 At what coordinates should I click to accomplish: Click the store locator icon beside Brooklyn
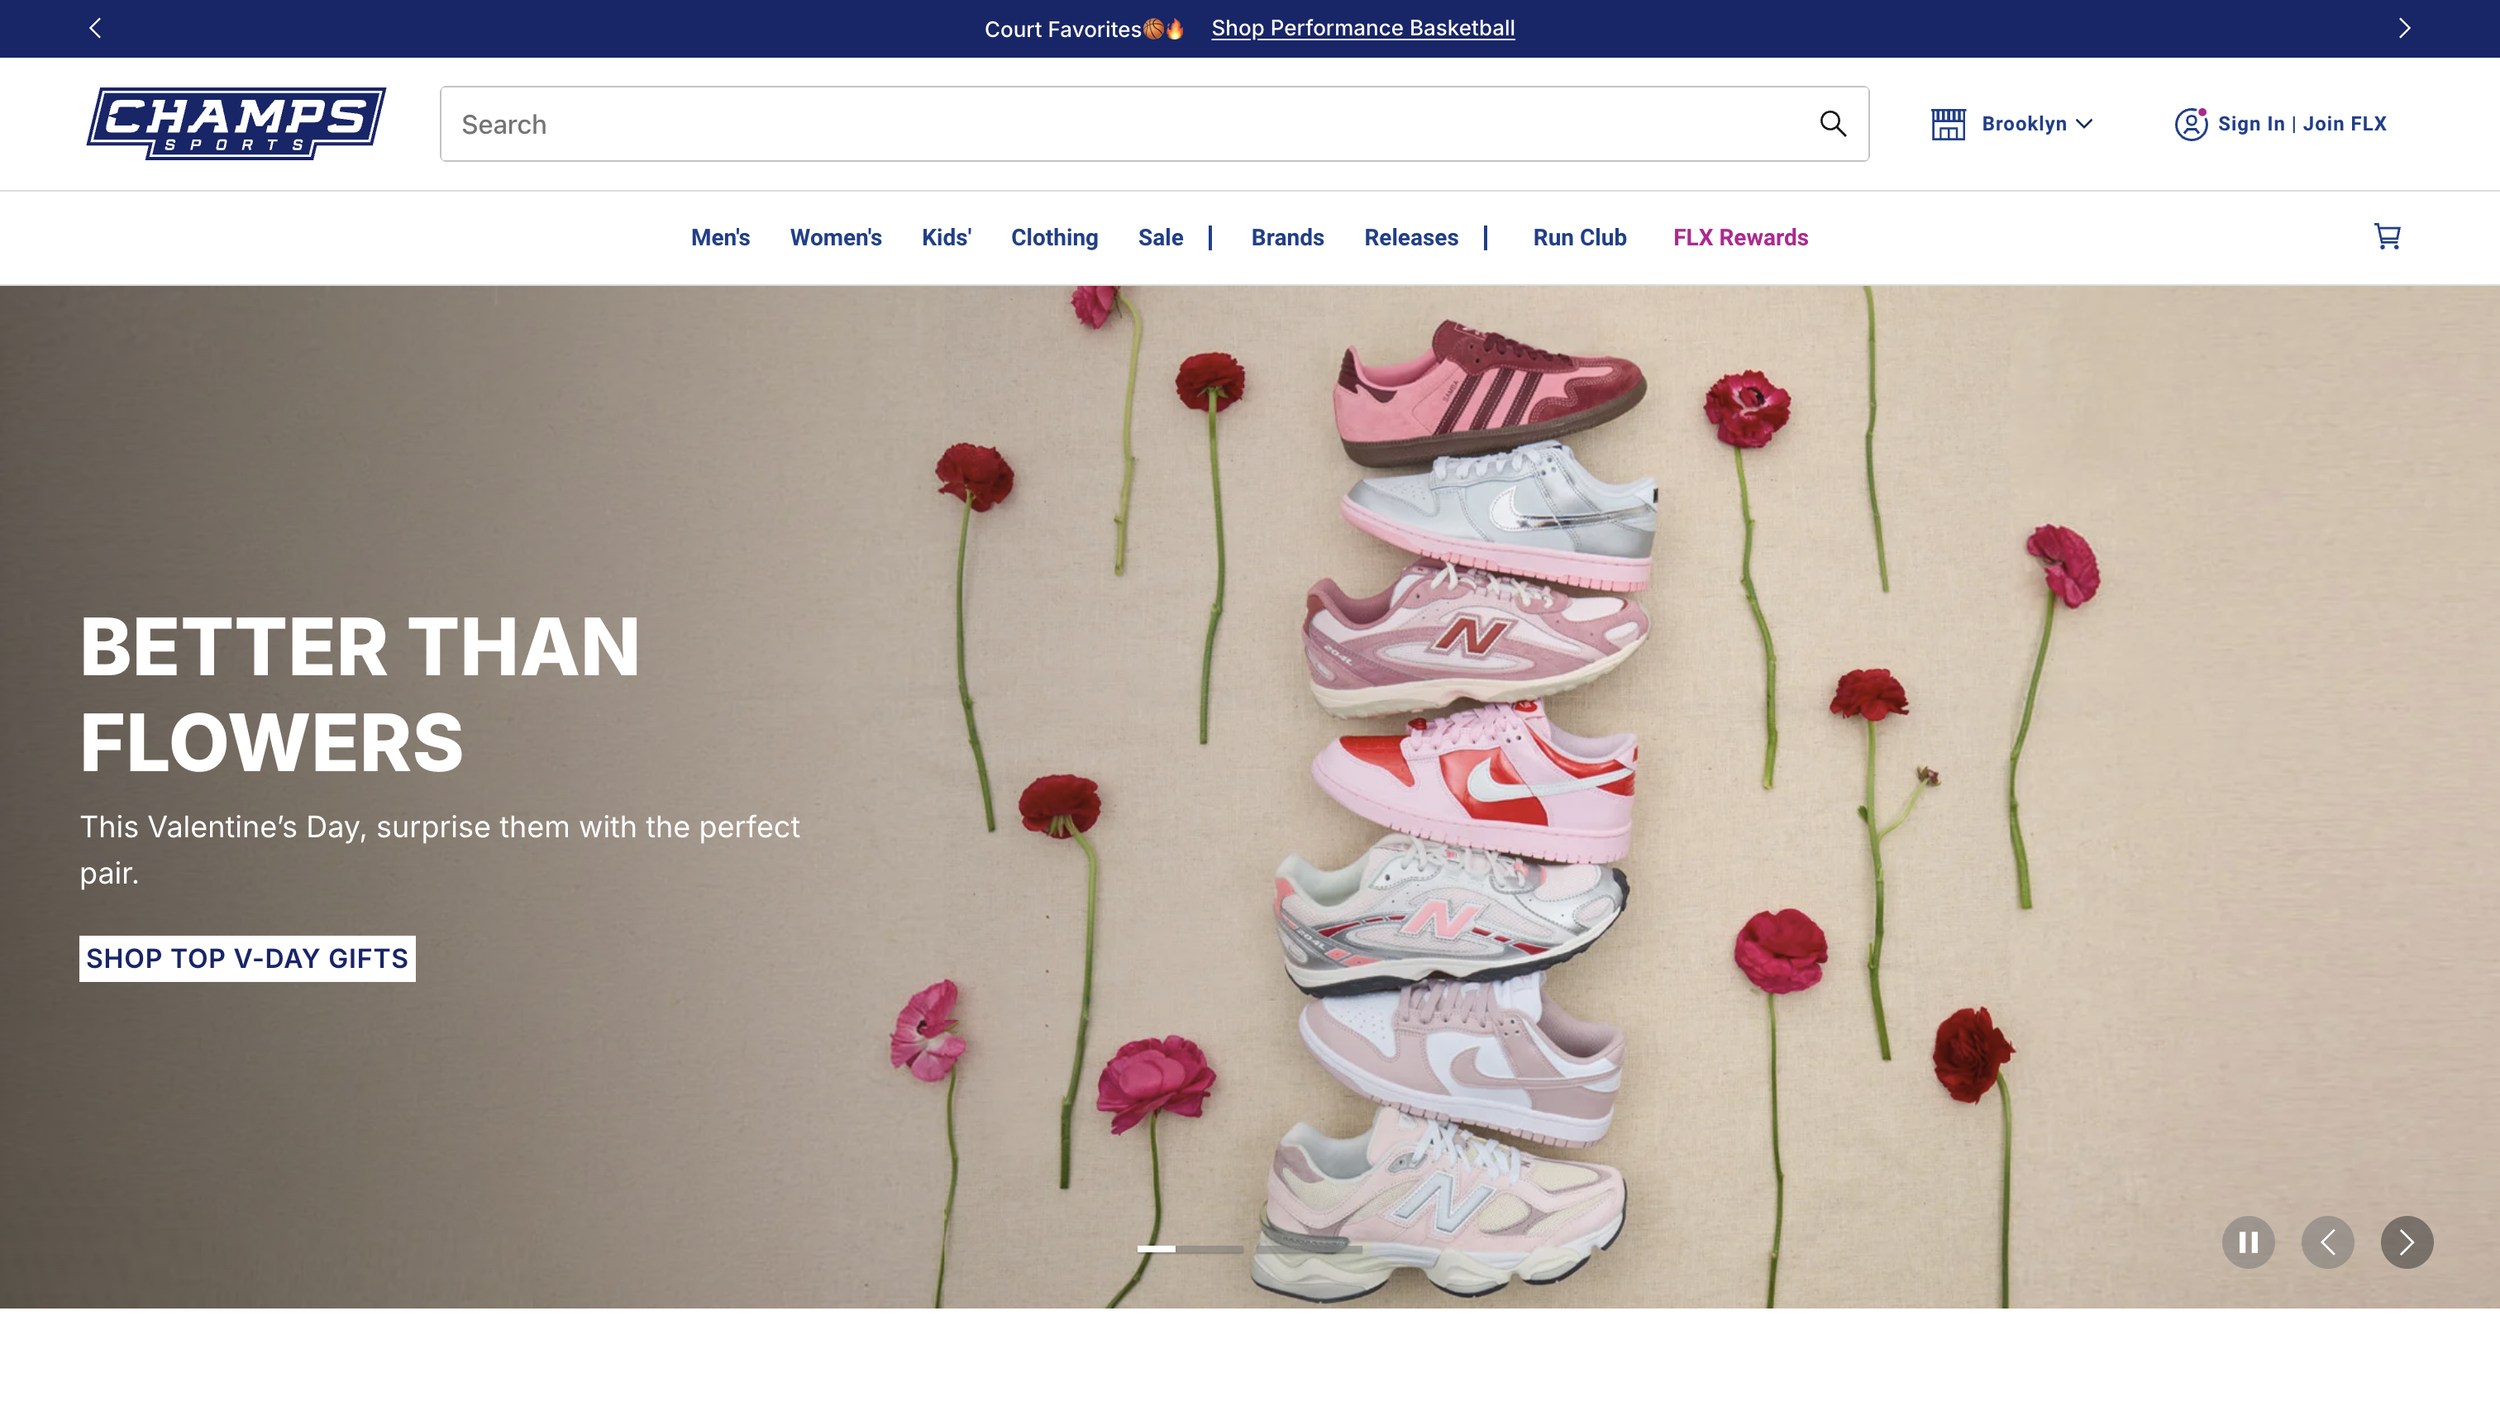tap(1948, 124)
